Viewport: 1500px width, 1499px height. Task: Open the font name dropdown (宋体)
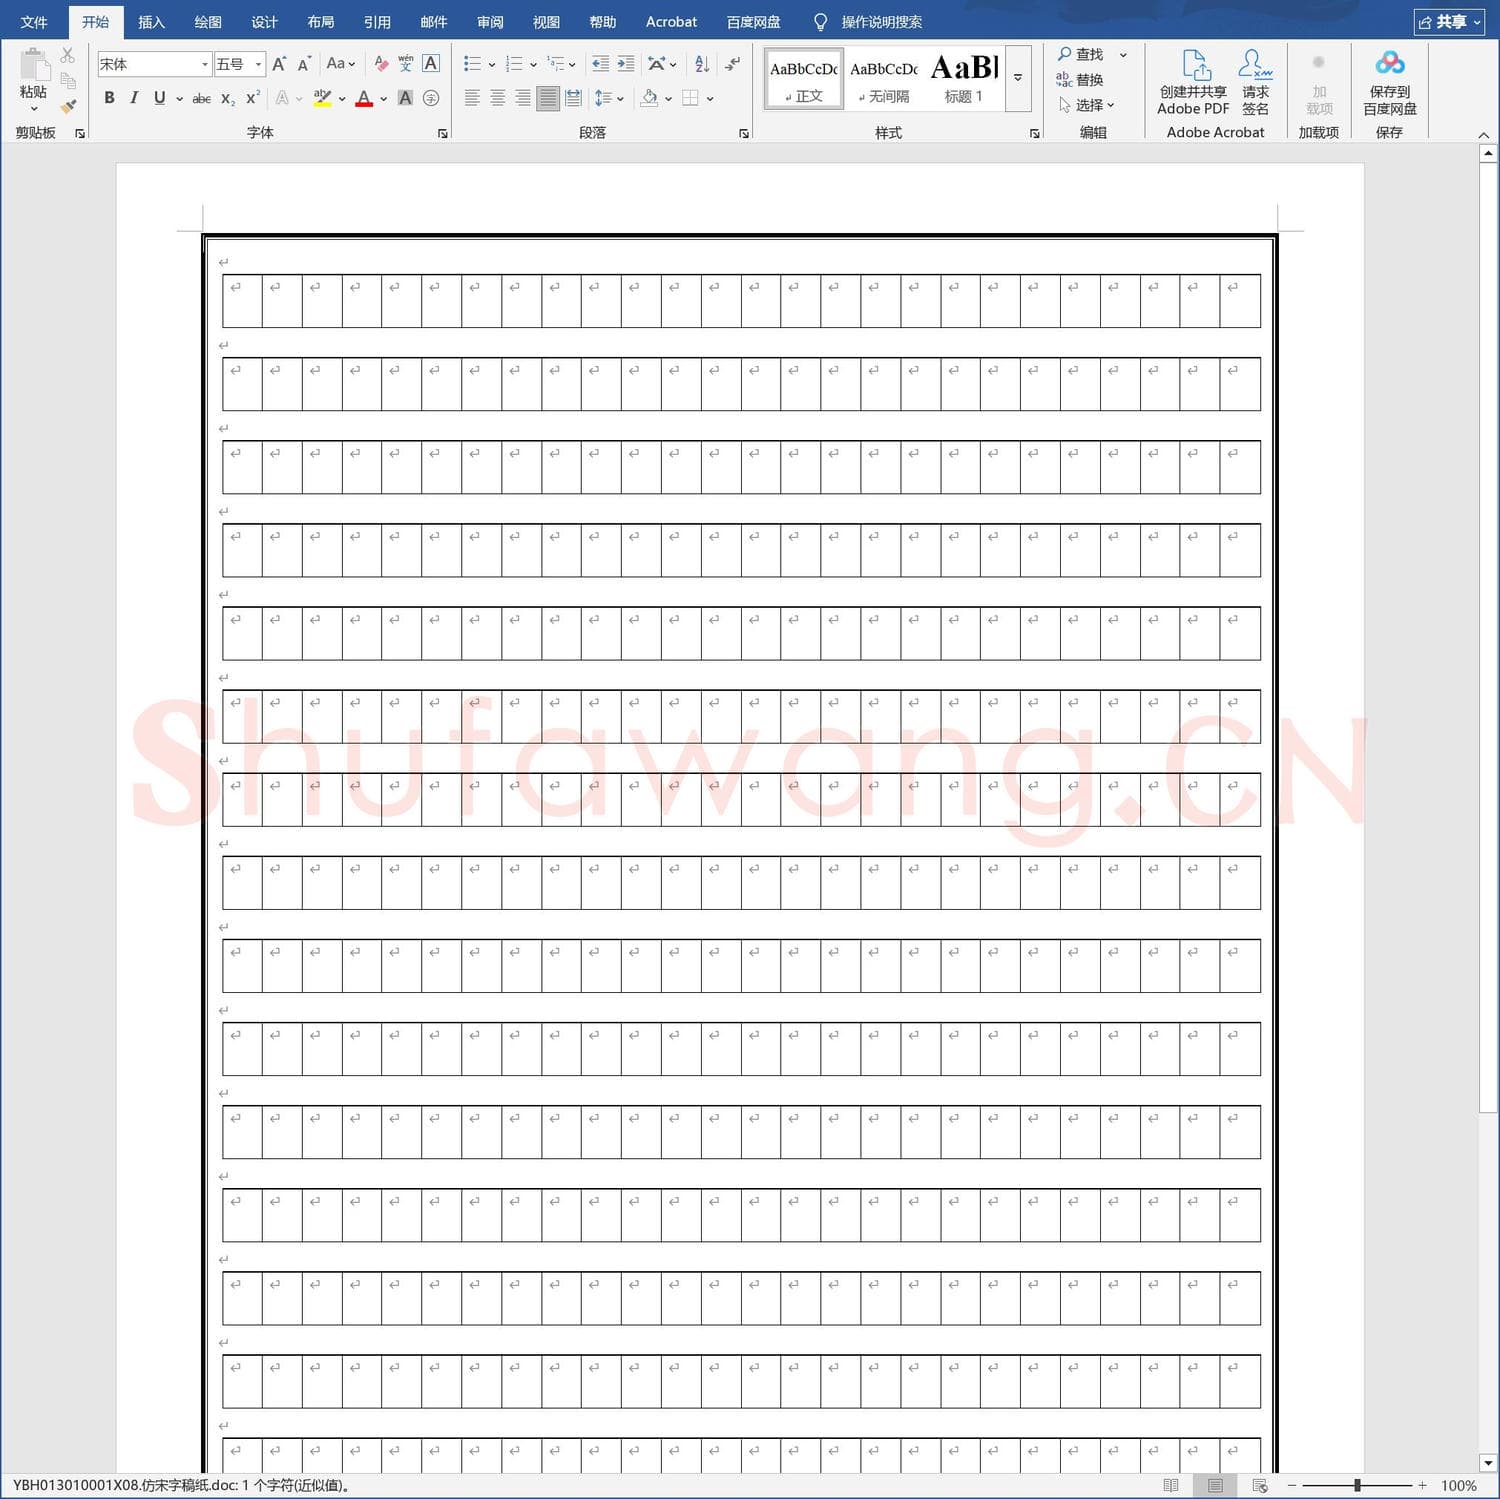(204, 64)
